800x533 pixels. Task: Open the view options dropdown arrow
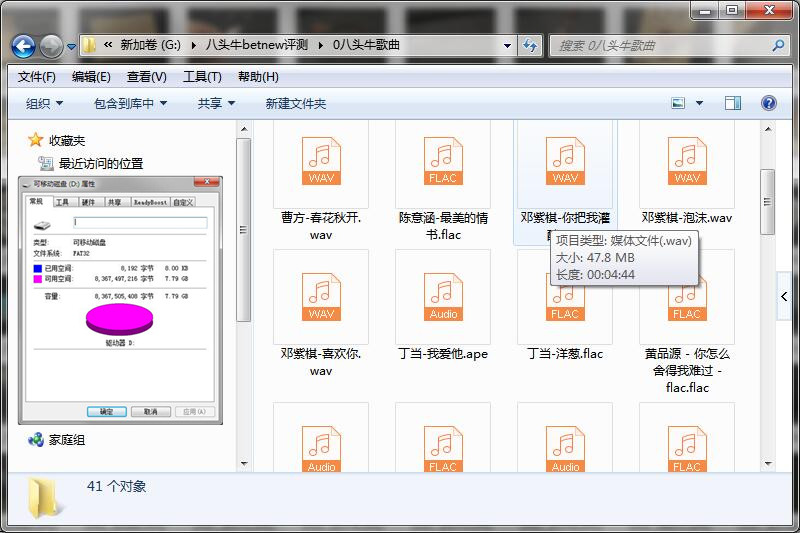(699, 104)
